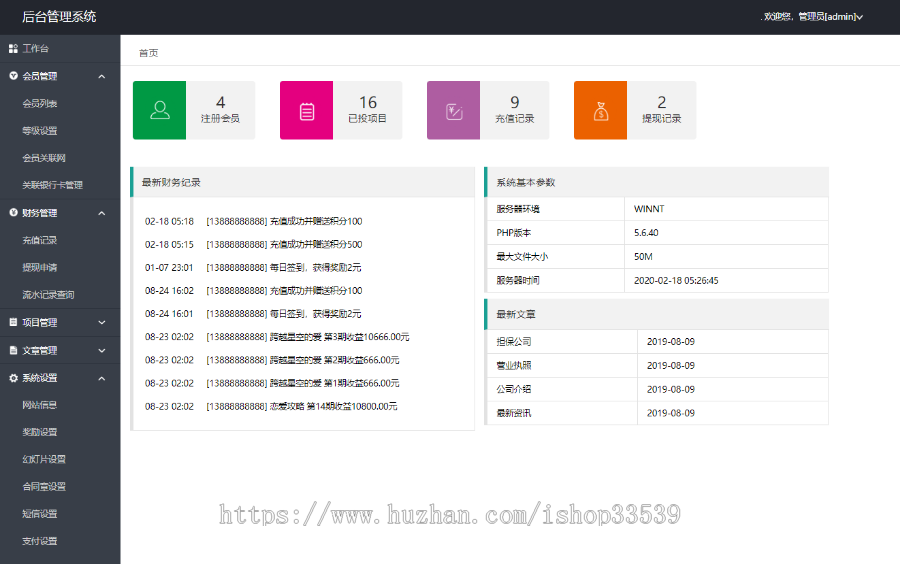
Task: Click the 提现记录 count of 2
Action: (662, 102)
